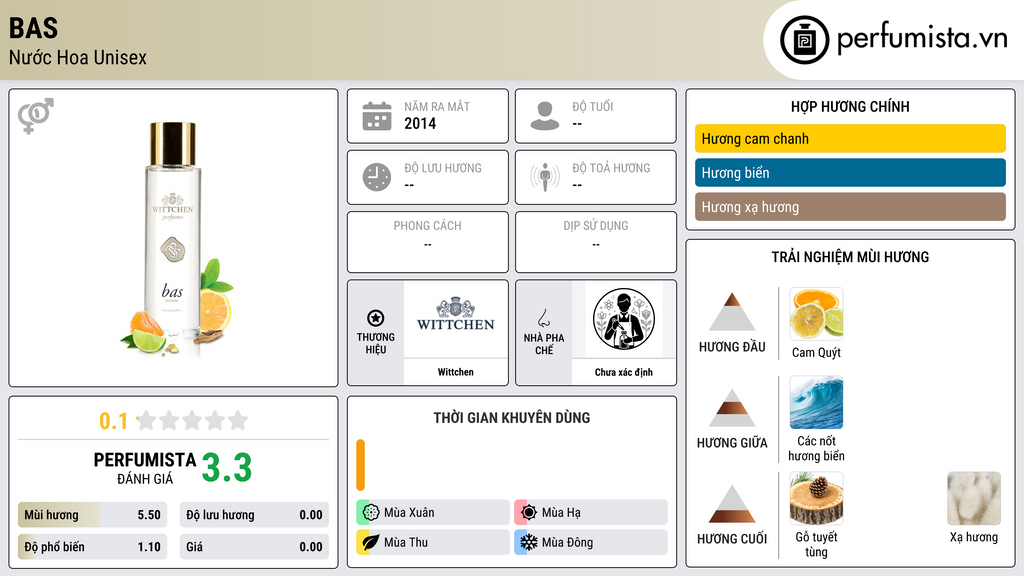Click the Dịp sử dụng card
The height and width of the screenshot is (576, 1024).
click(x=596, y=242)
